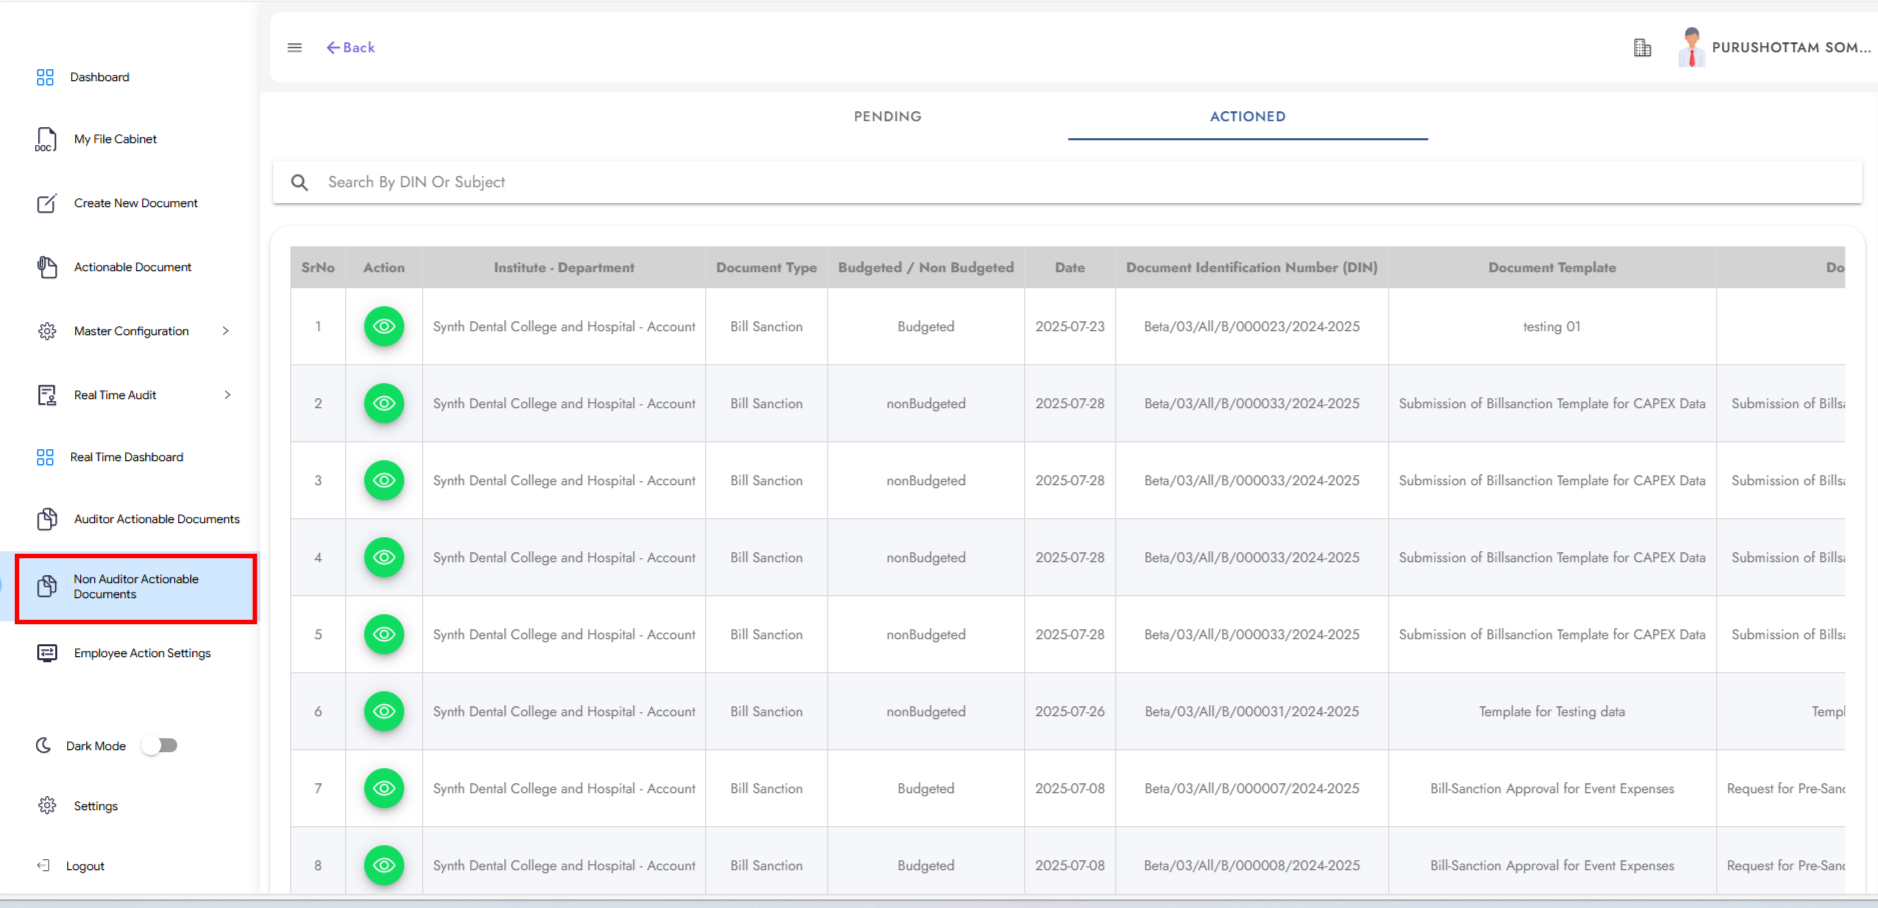
Task: Open the Dashboard from the sidebar
Action: 100,77
